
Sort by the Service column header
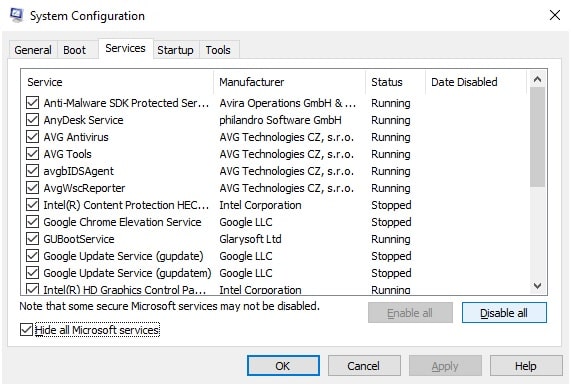pyautogui.click(x=118, y=82)
